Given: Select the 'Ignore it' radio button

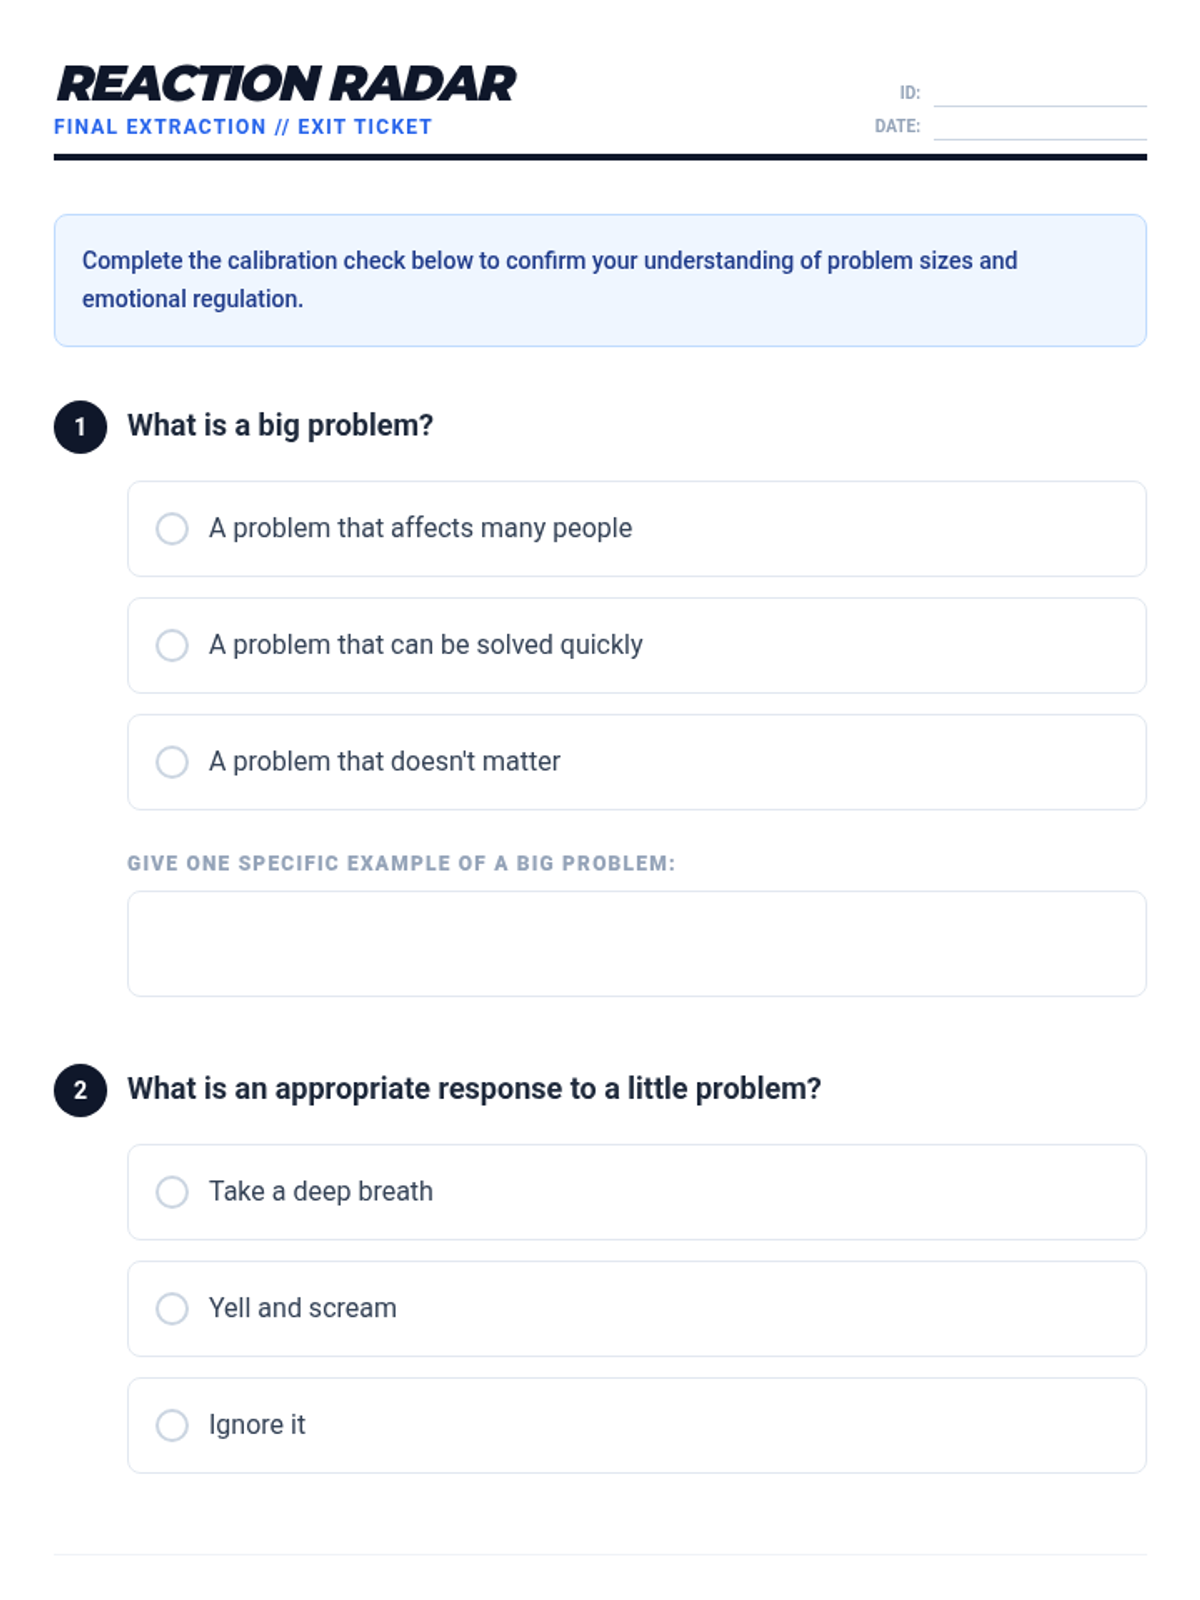Looking at the screenshot, I should click(172, 1426).
